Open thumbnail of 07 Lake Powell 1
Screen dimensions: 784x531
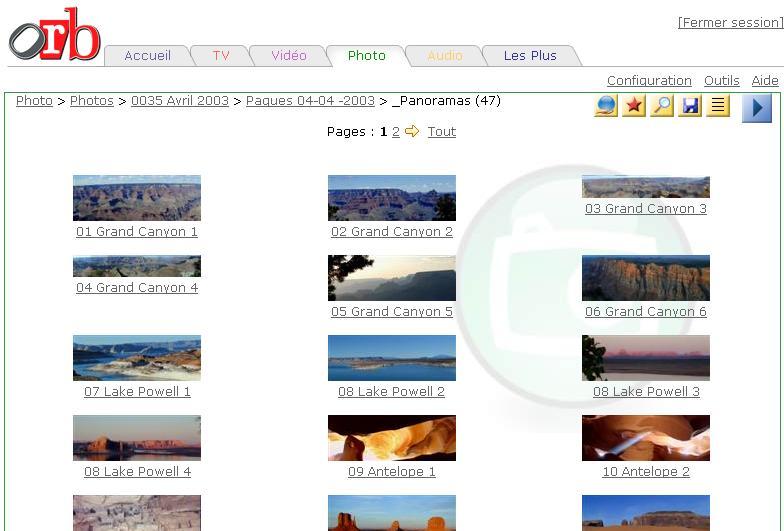tap(137, 358)
